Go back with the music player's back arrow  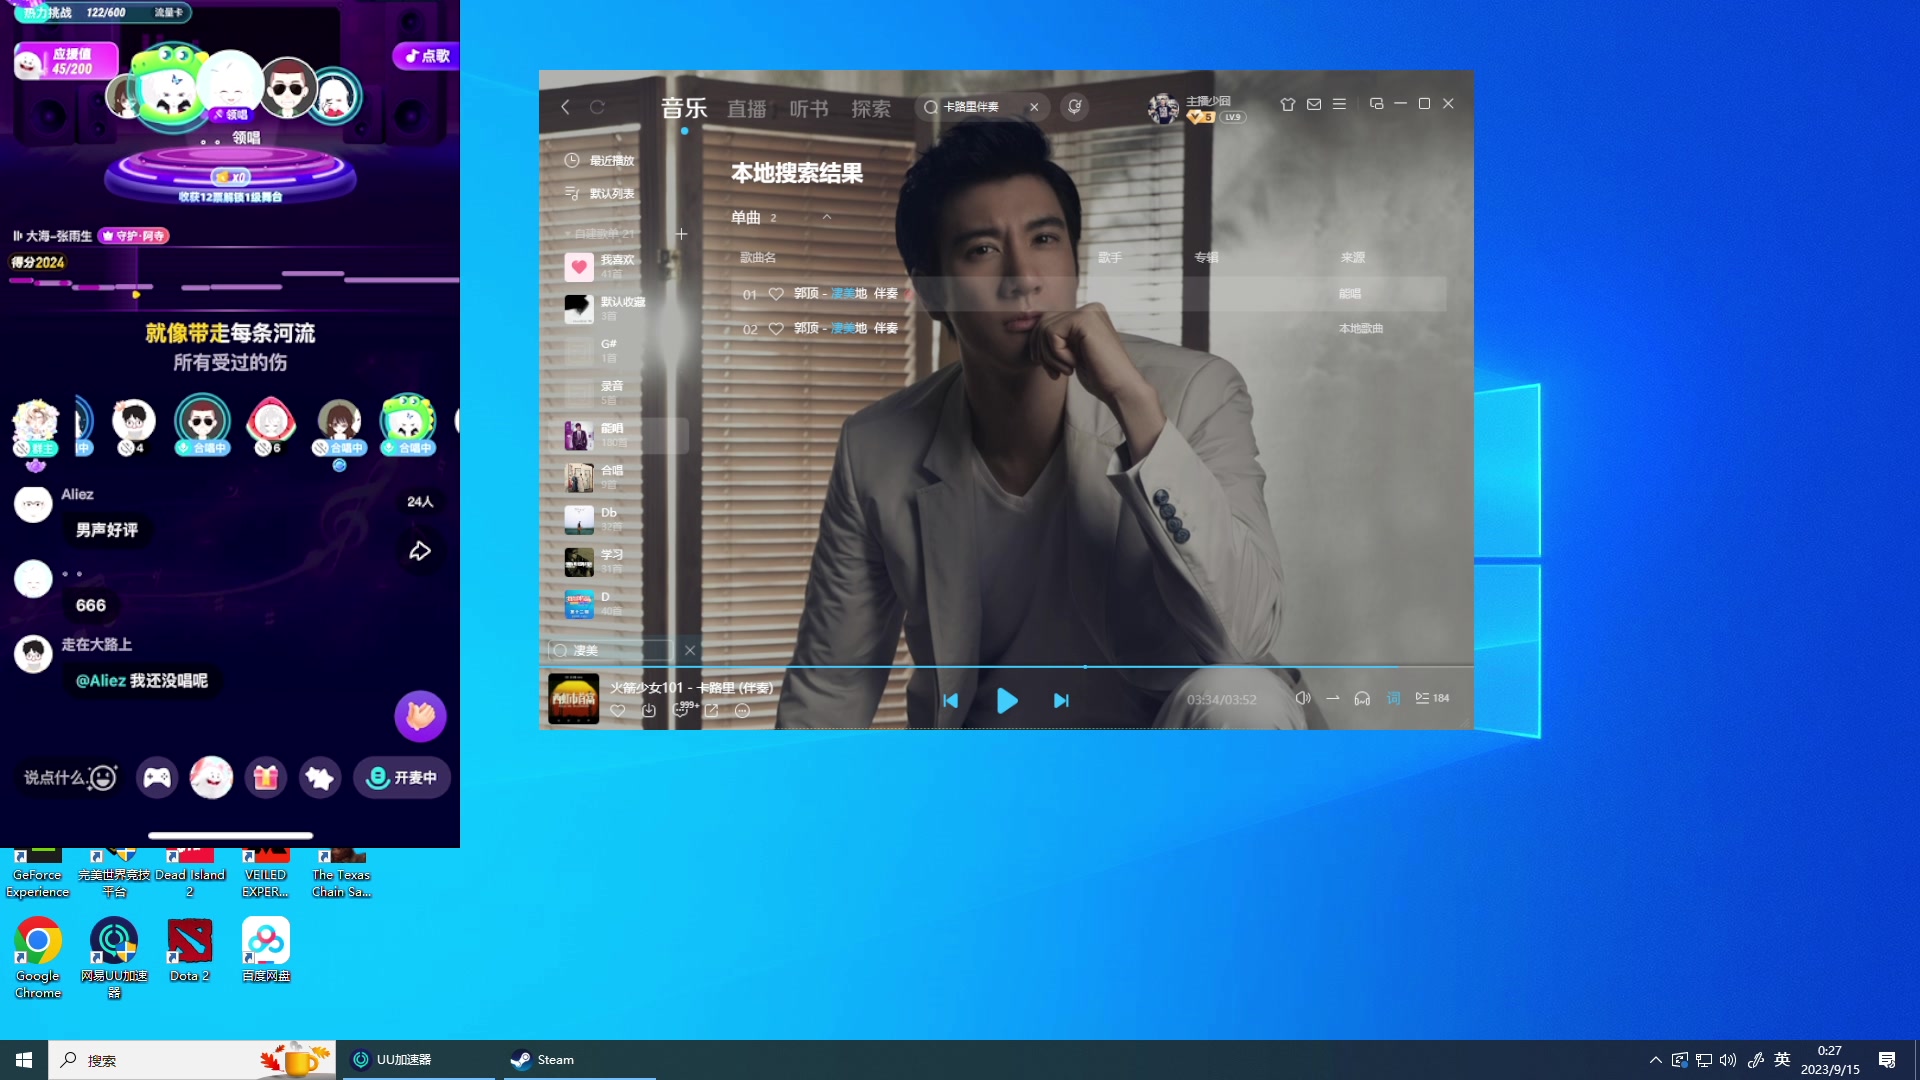pos(566,107)
